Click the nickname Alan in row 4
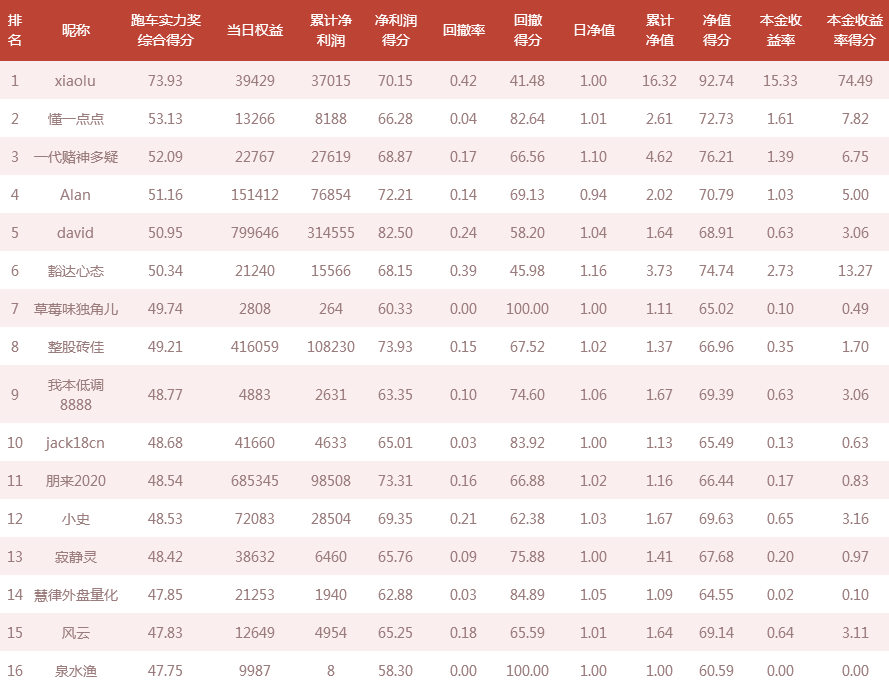The width and height of the screenshot is (889, 689). click(x=75, y=195)
